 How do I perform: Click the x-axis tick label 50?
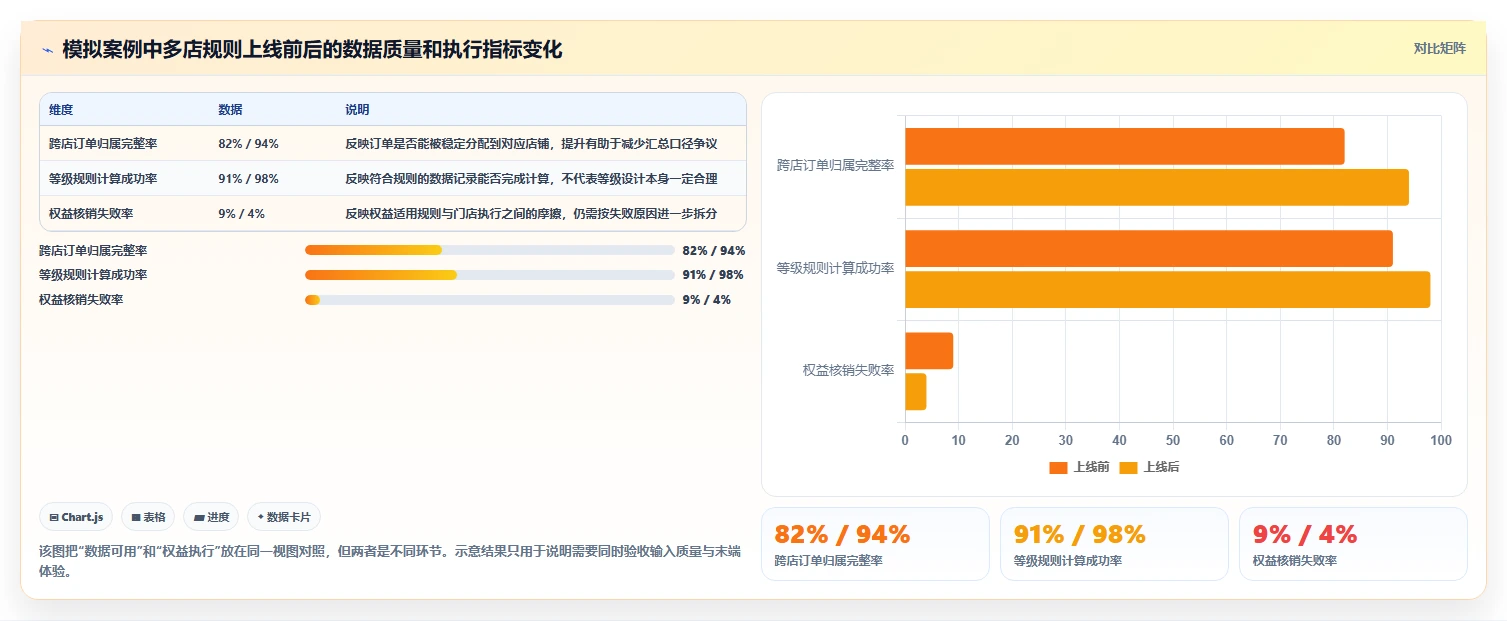coord(1173,440)
